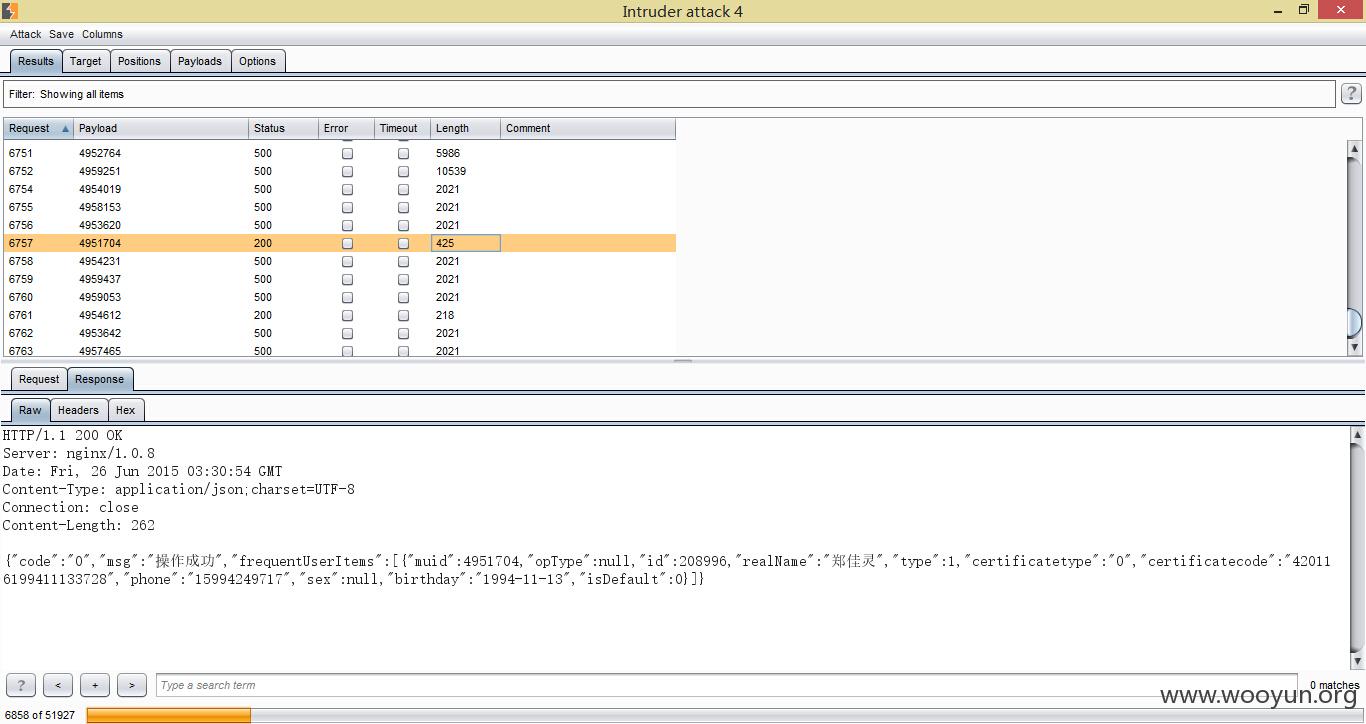Select request row 6759

pyautogui.click(x=339, y=279)
